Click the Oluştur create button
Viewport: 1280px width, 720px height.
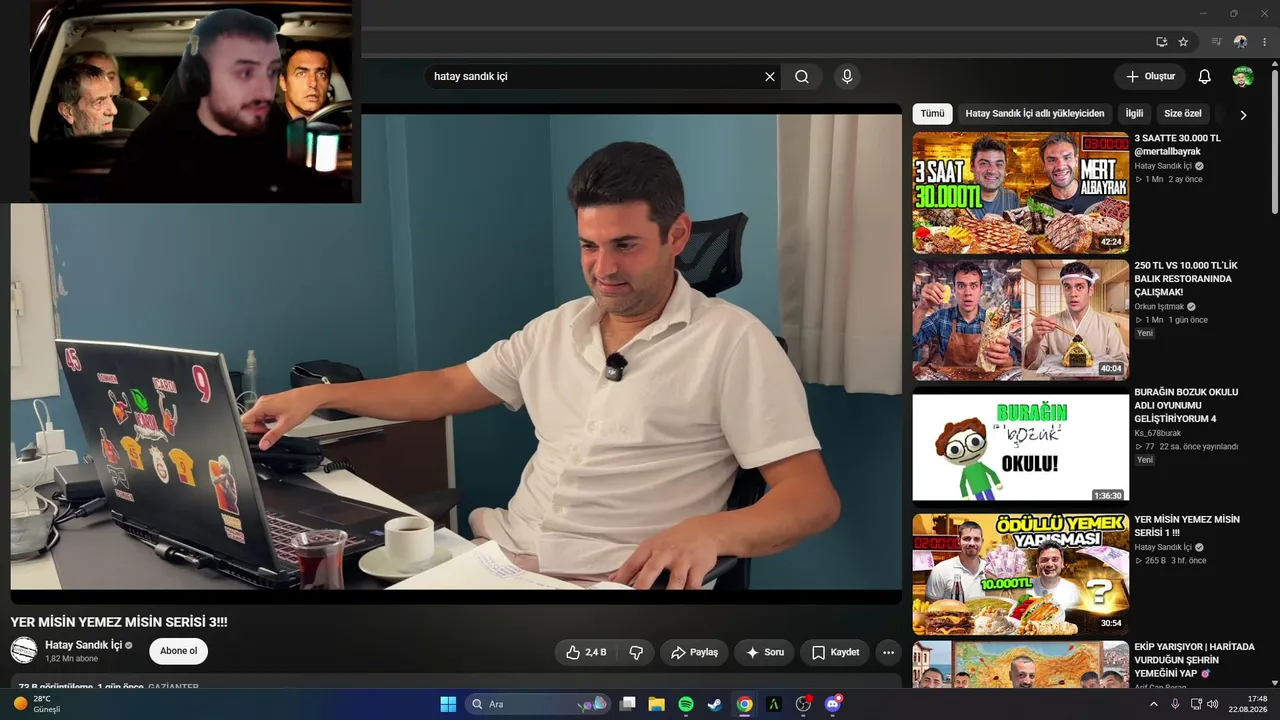point(1150,77)
